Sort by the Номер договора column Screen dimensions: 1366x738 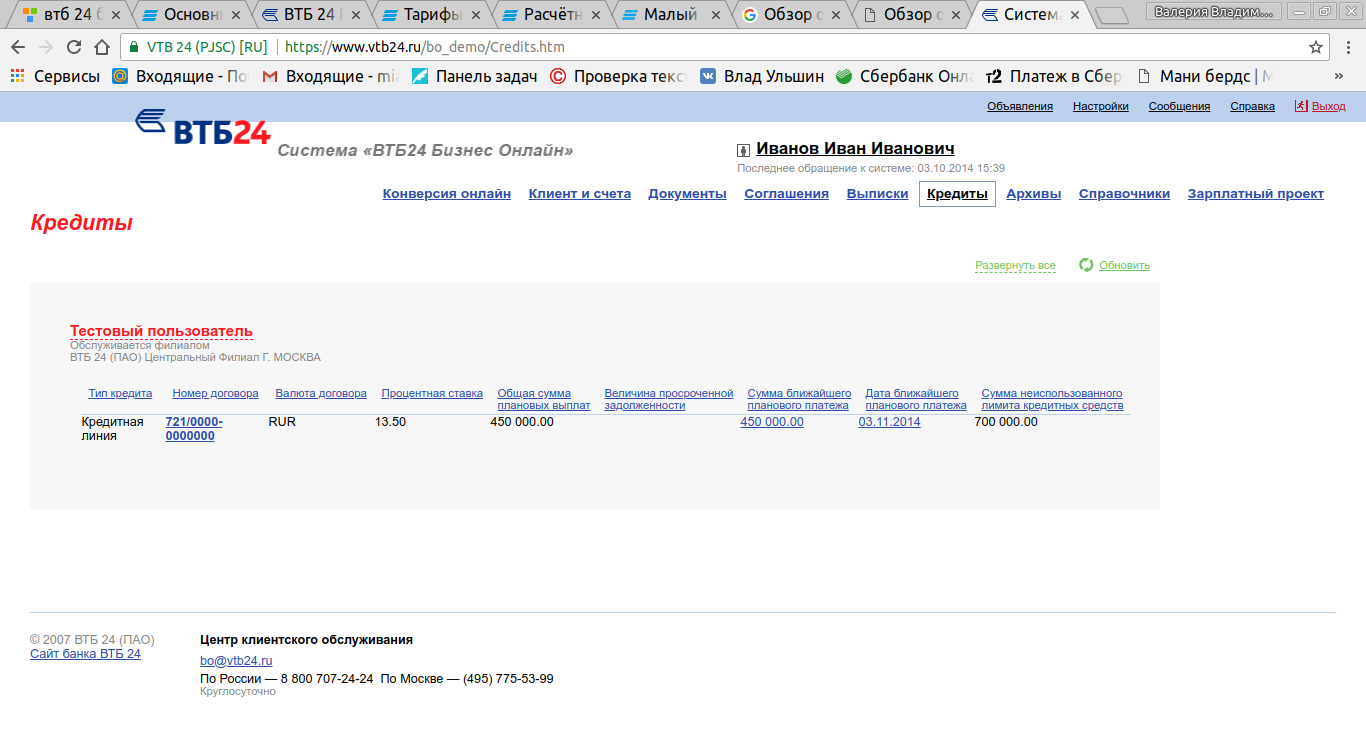click(x=215, y=393)
